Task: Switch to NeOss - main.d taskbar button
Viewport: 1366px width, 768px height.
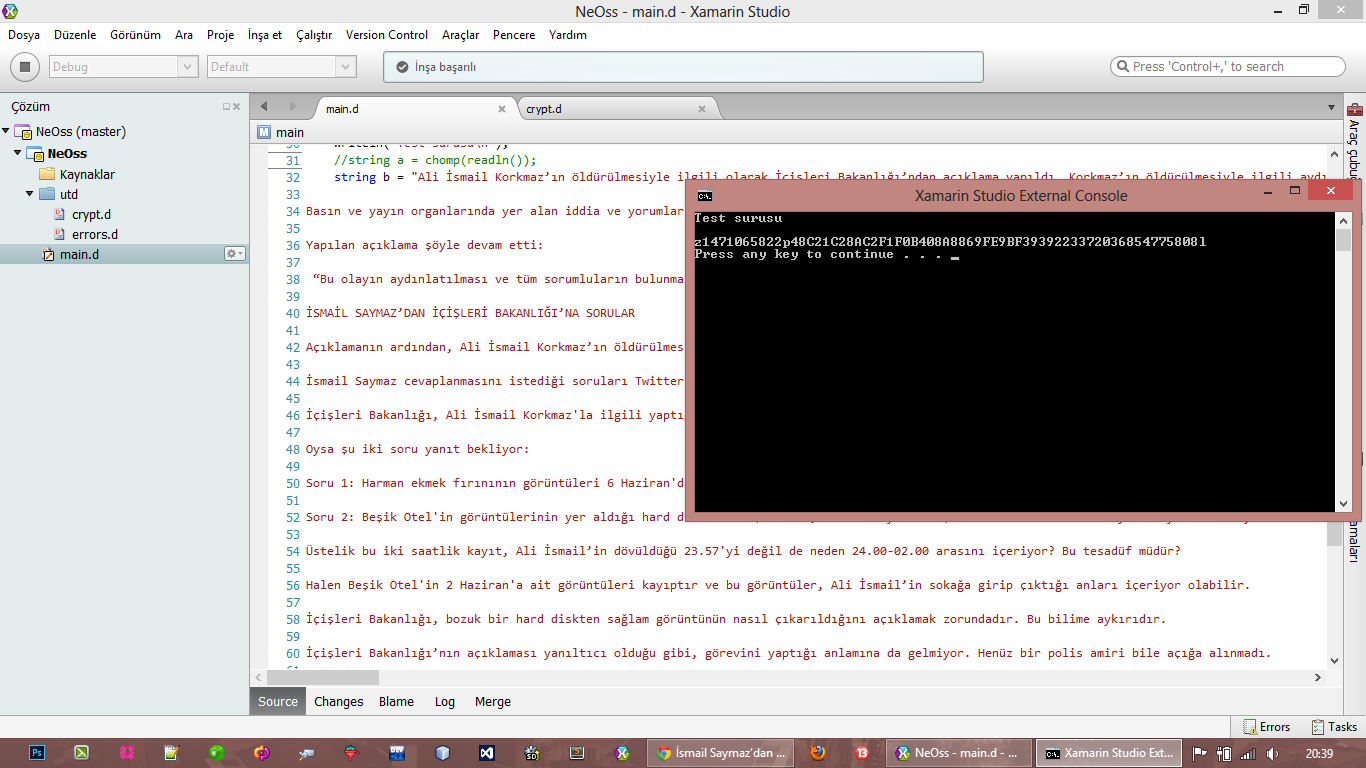Action: point(959,753)
